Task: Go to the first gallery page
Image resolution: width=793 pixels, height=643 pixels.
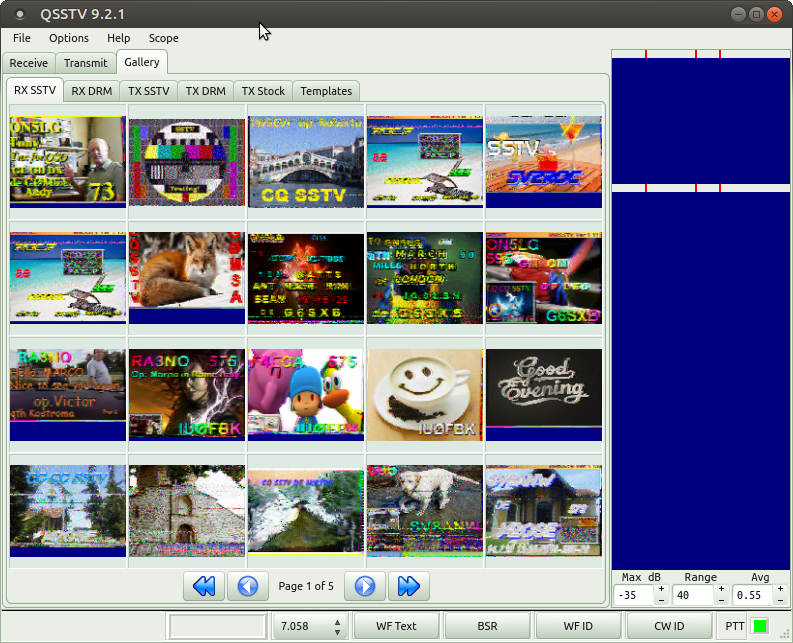Action: pyautogui.click(x=203, y=586)
